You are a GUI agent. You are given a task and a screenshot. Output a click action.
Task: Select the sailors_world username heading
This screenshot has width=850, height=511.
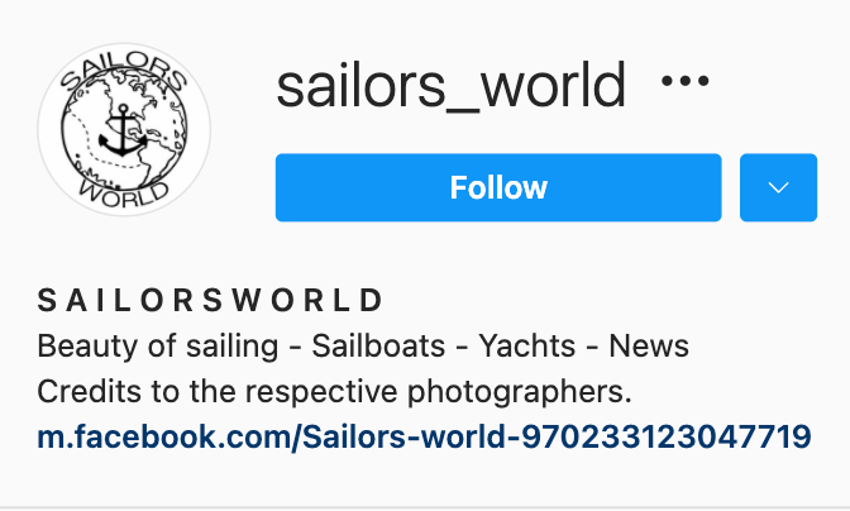(x=451, y=85)
